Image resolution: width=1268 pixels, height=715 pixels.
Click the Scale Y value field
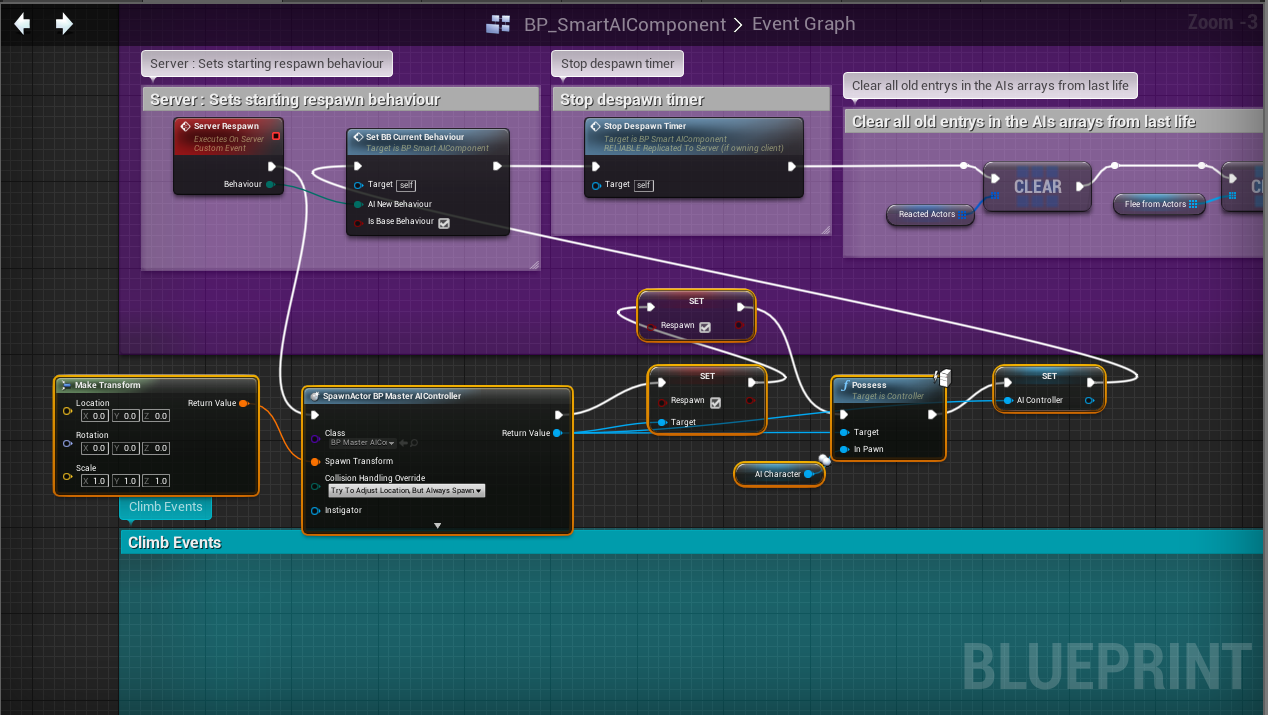pos(125,481)
